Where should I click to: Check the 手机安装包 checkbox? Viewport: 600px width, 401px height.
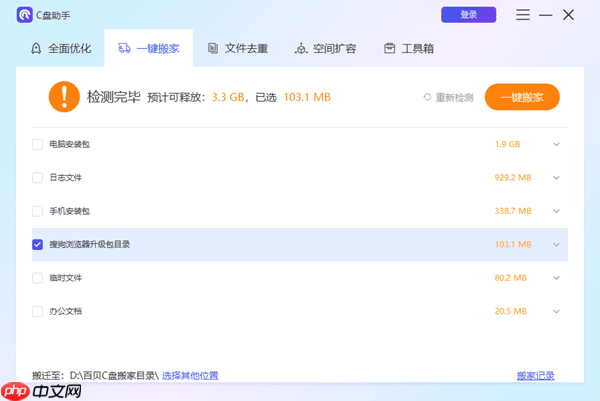coord(38,211)
